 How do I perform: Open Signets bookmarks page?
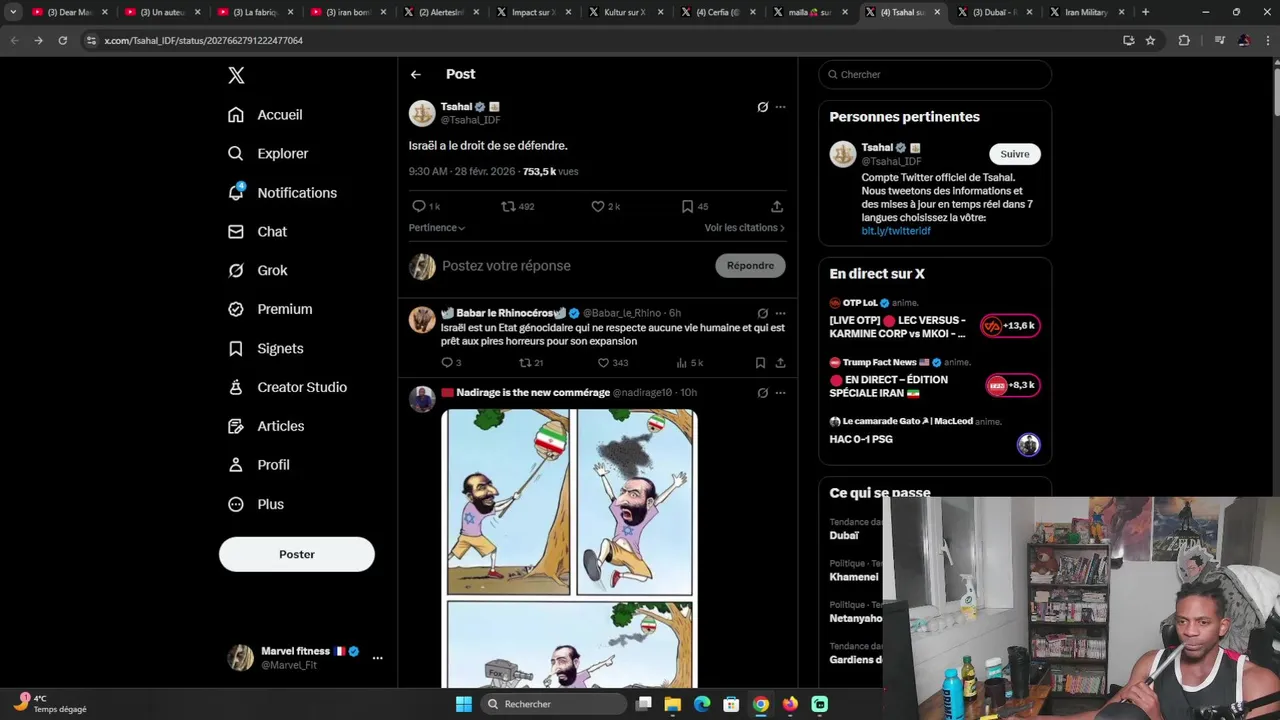coord(265,349)
